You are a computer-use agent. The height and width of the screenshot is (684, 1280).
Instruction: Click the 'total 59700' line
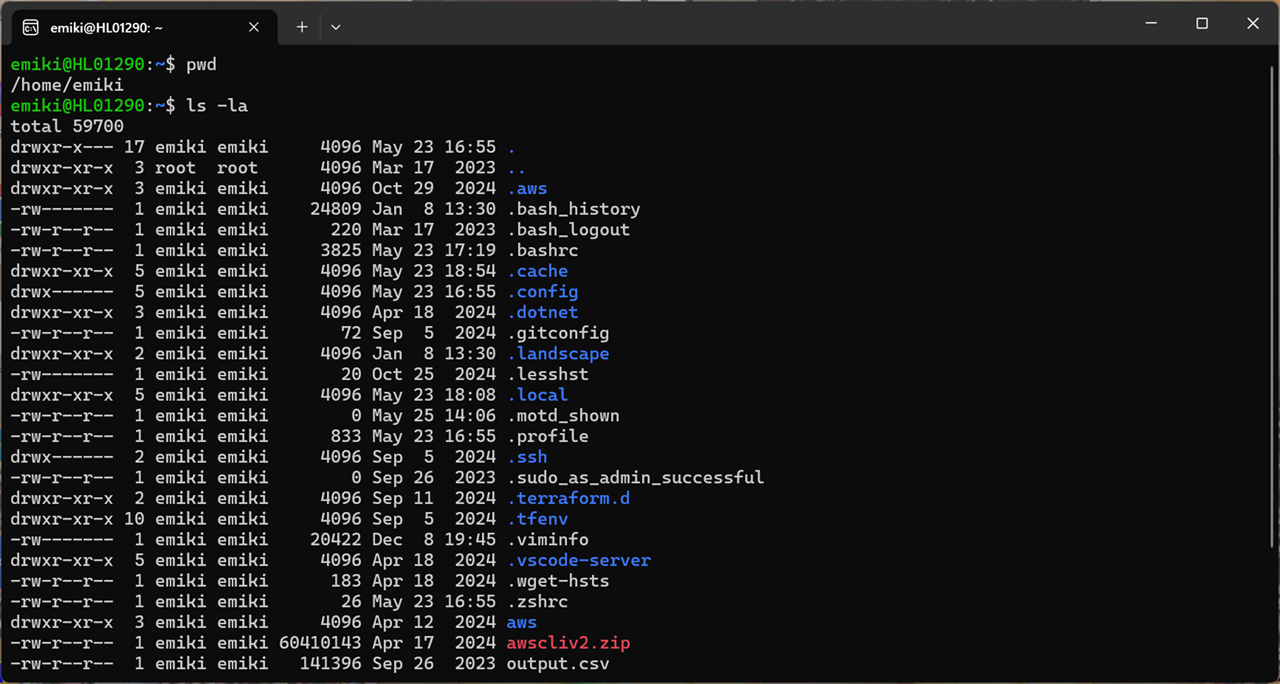[67, 127]
